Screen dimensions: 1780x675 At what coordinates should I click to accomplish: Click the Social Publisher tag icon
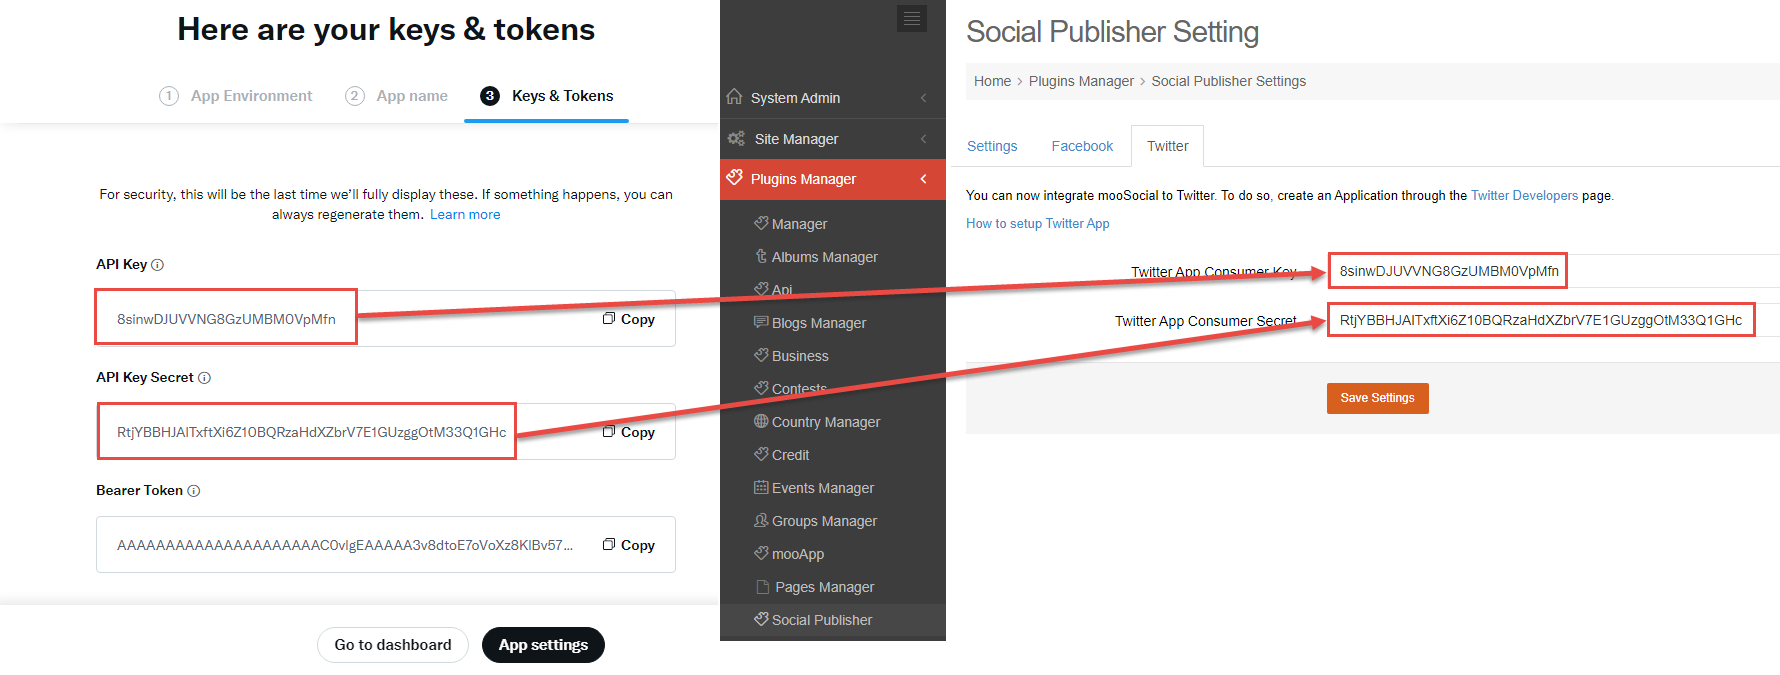point(761,620)
